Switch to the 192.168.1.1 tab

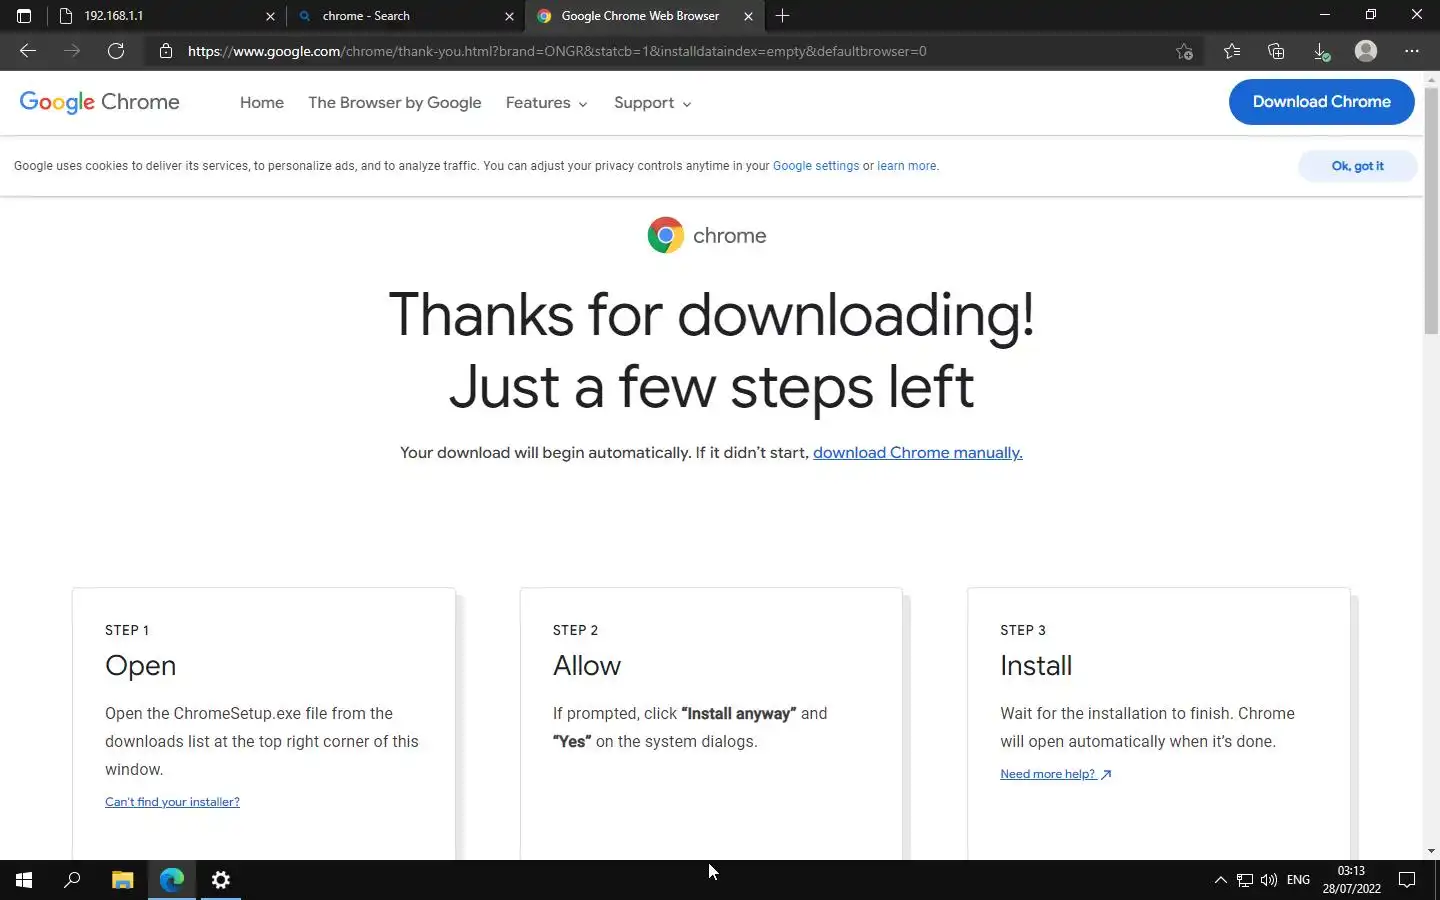click(x=165, y=16)
